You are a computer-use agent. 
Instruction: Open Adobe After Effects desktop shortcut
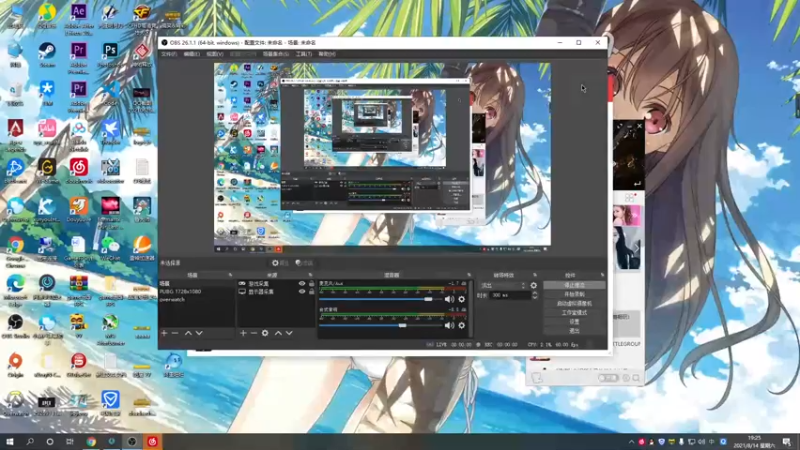[78, 18]
